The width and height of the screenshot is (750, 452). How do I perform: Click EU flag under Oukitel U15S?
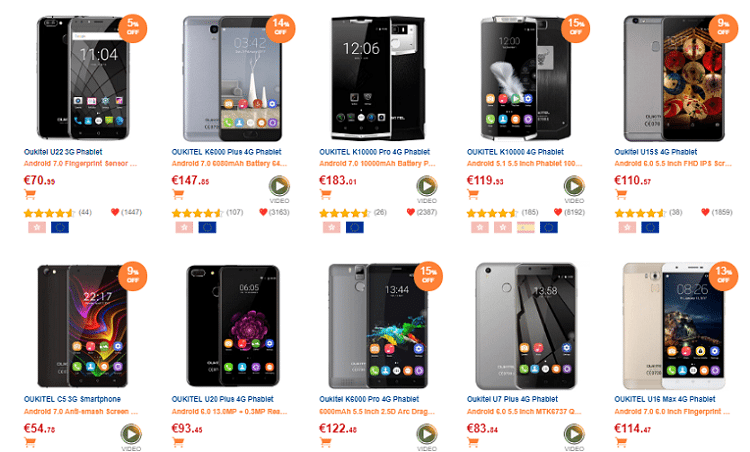pos(650,227)
